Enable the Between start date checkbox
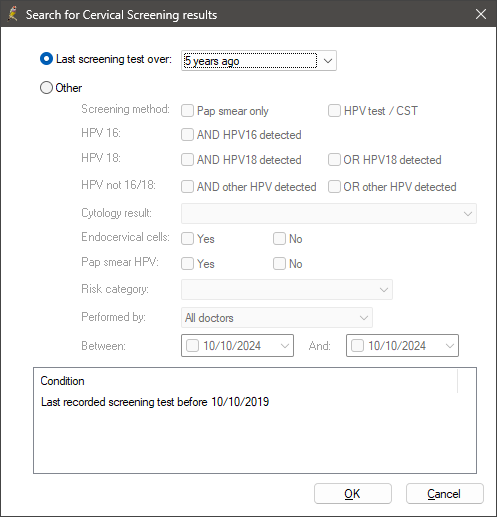 193,346
